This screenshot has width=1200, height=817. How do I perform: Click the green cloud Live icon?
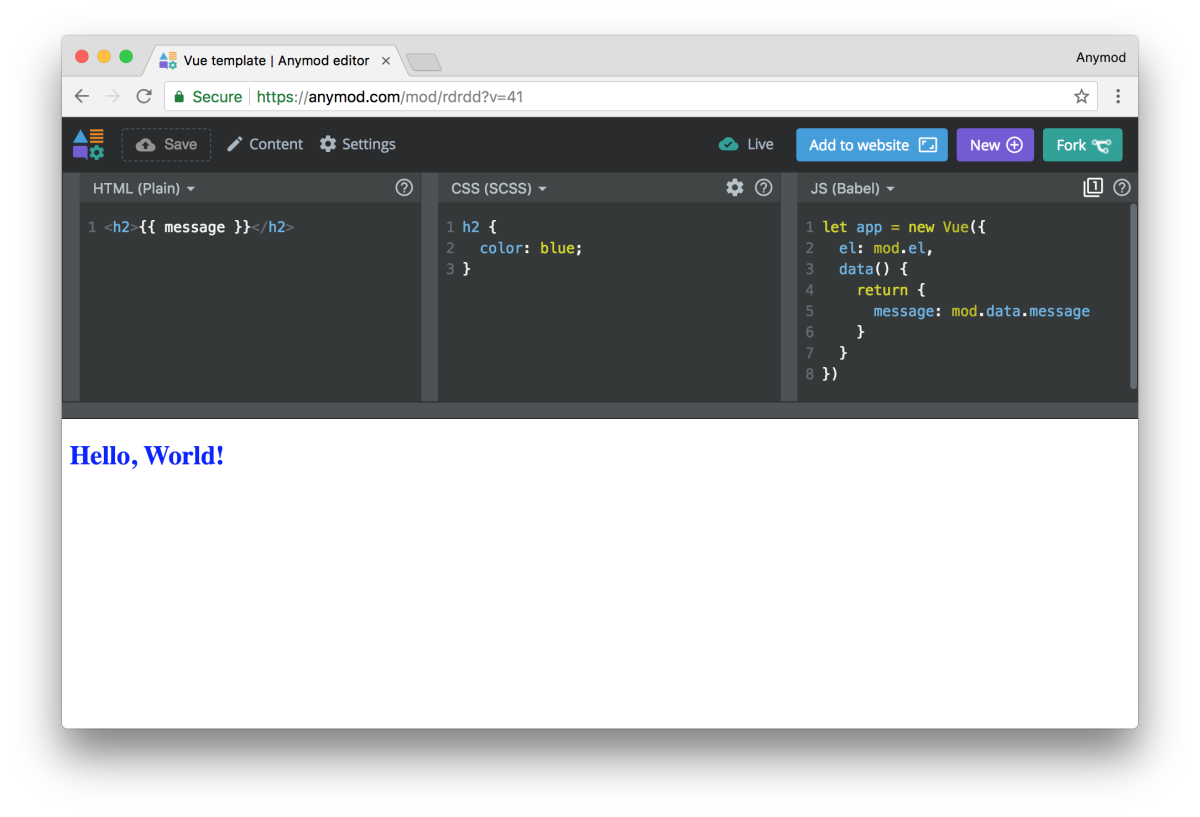pyautogui.click(x=728, y=144)
